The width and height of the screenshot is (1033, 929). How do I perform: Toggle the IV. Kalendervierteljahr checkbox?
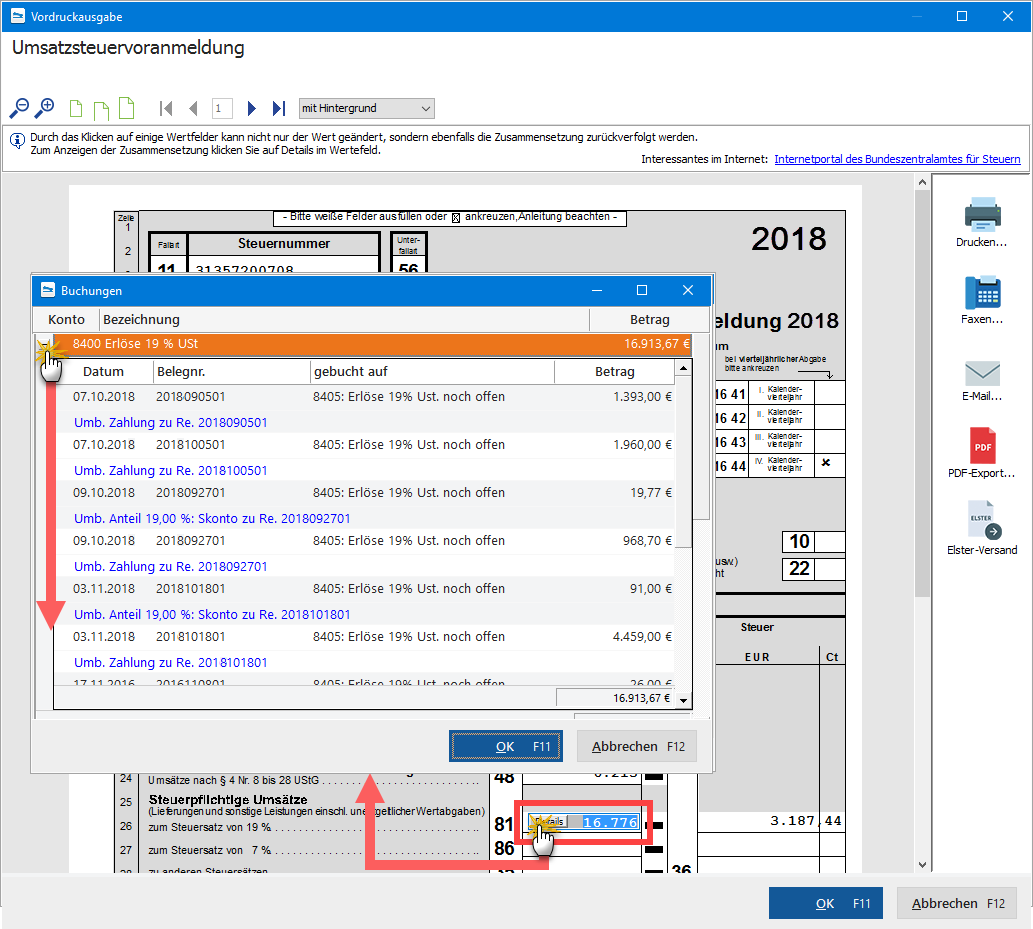(x=829, y=464)
